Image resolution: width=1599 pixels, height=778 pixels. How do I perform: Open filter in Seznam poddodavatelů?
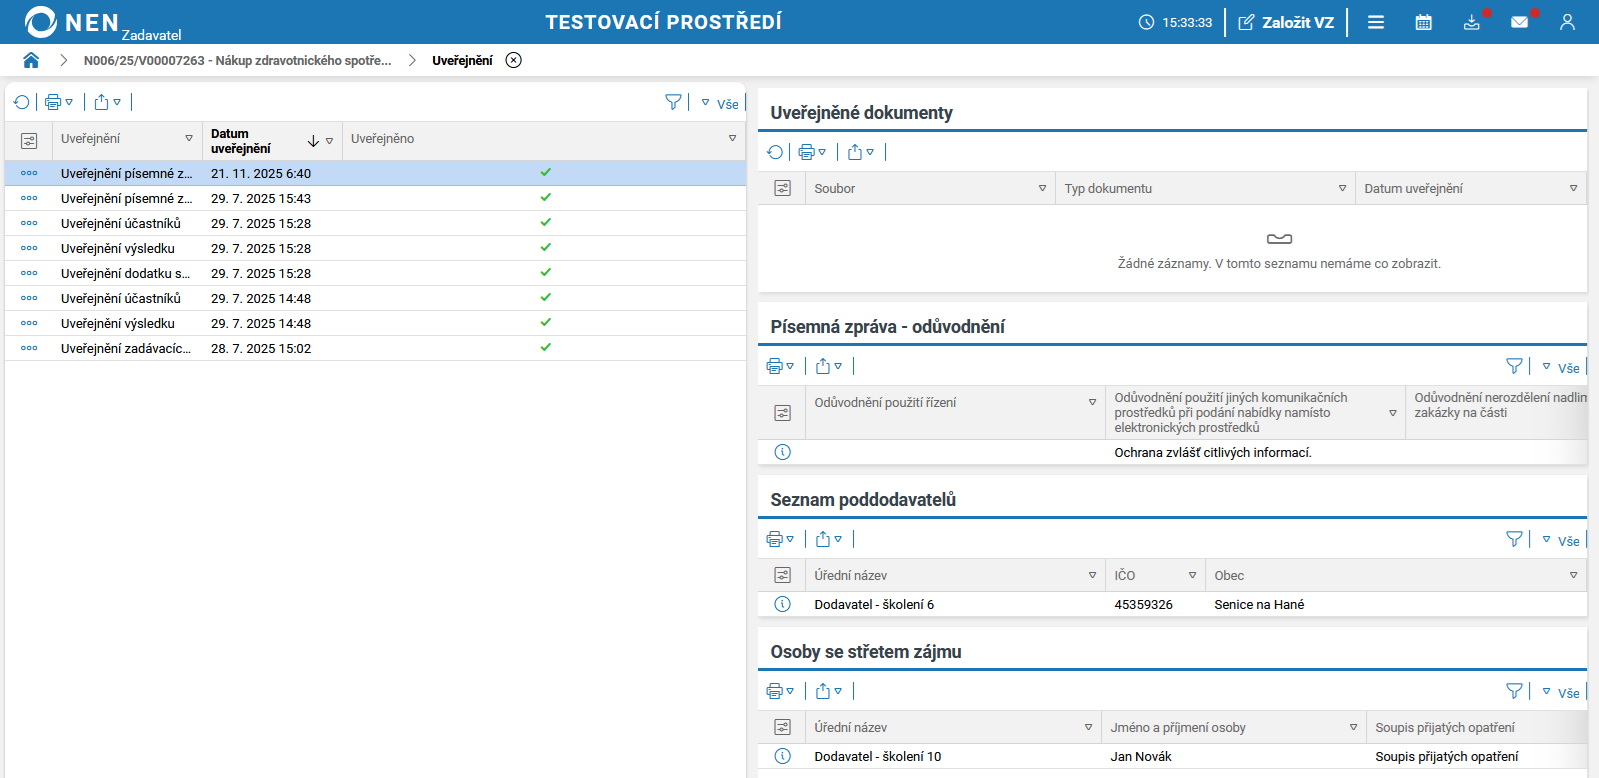(x=1514, y=539)
